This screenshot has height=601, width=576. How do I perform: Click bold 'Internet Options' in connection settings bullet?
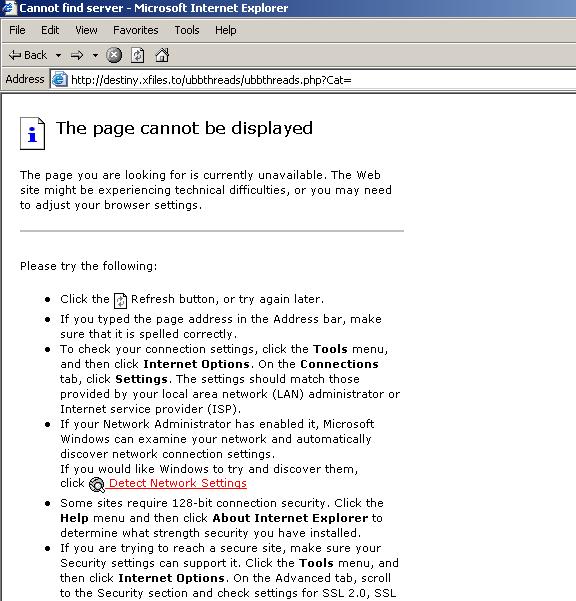coord(197,364)
